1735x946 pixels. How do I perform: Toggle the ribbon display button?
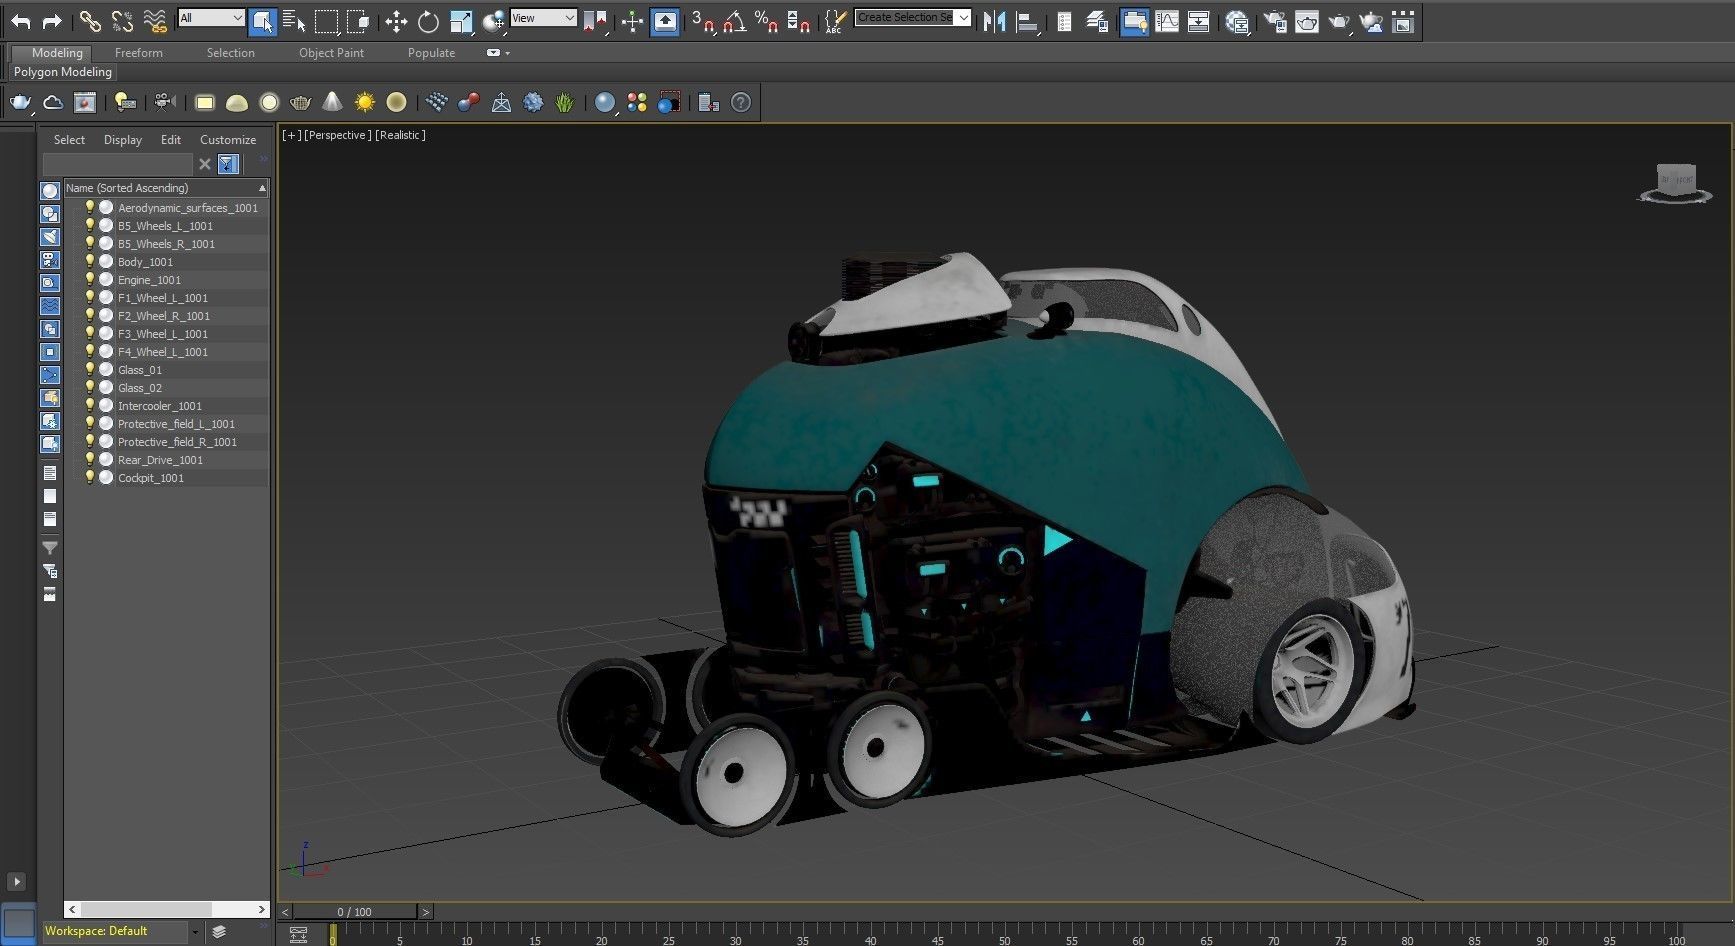pyautogui.click(x=1134, y=21)
